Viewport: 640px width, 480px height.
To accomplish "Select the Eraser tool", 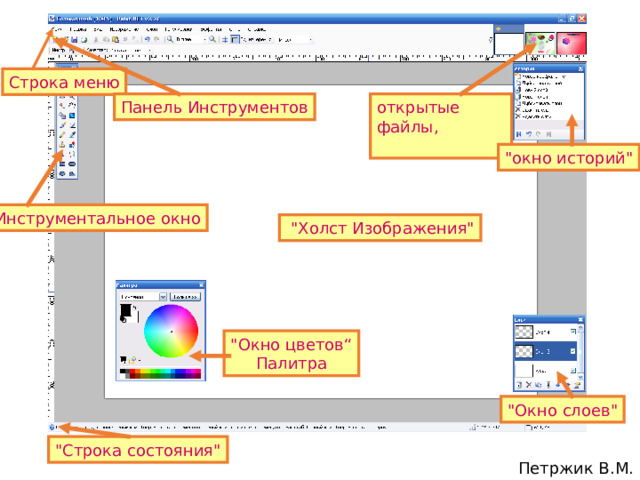I will (x=72, y=125).
